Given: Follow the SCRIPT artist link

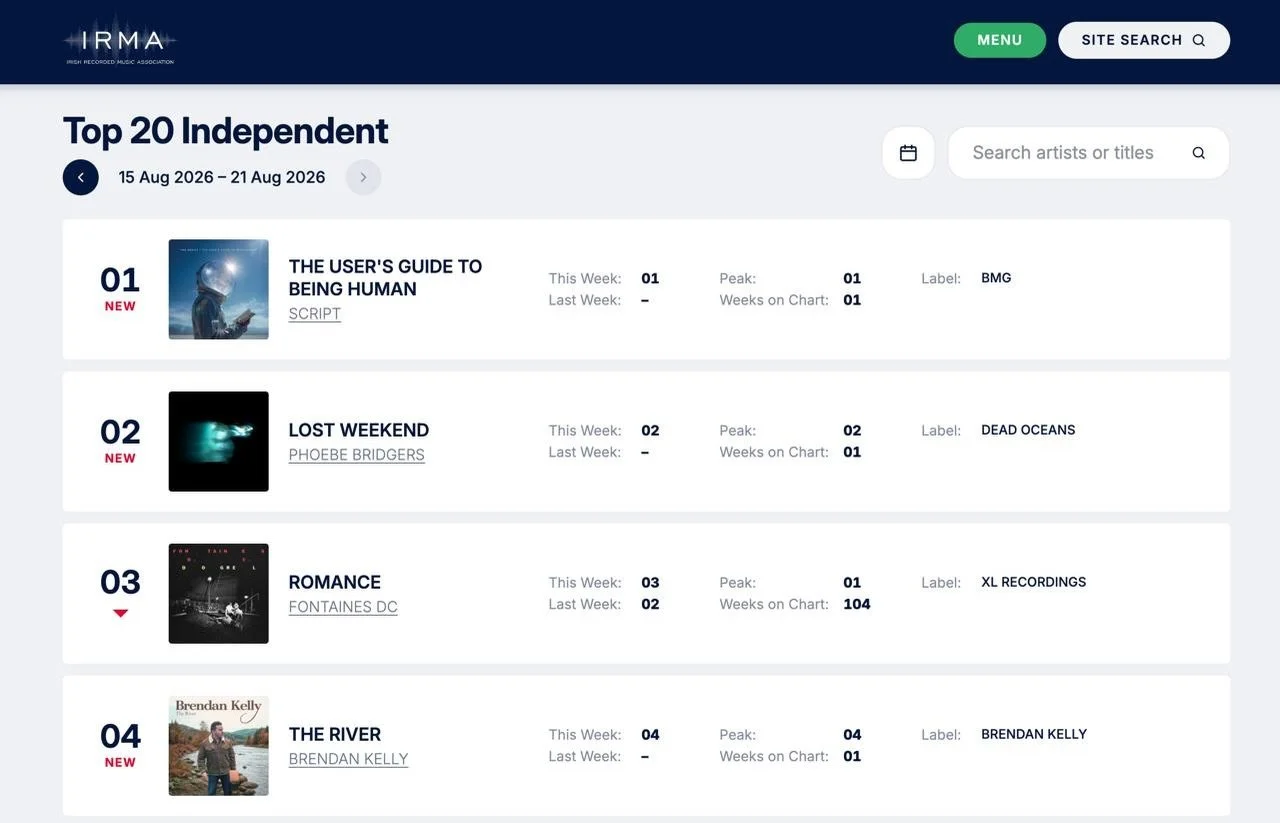Looking at the screenshot, I should [x=315, y=314].
